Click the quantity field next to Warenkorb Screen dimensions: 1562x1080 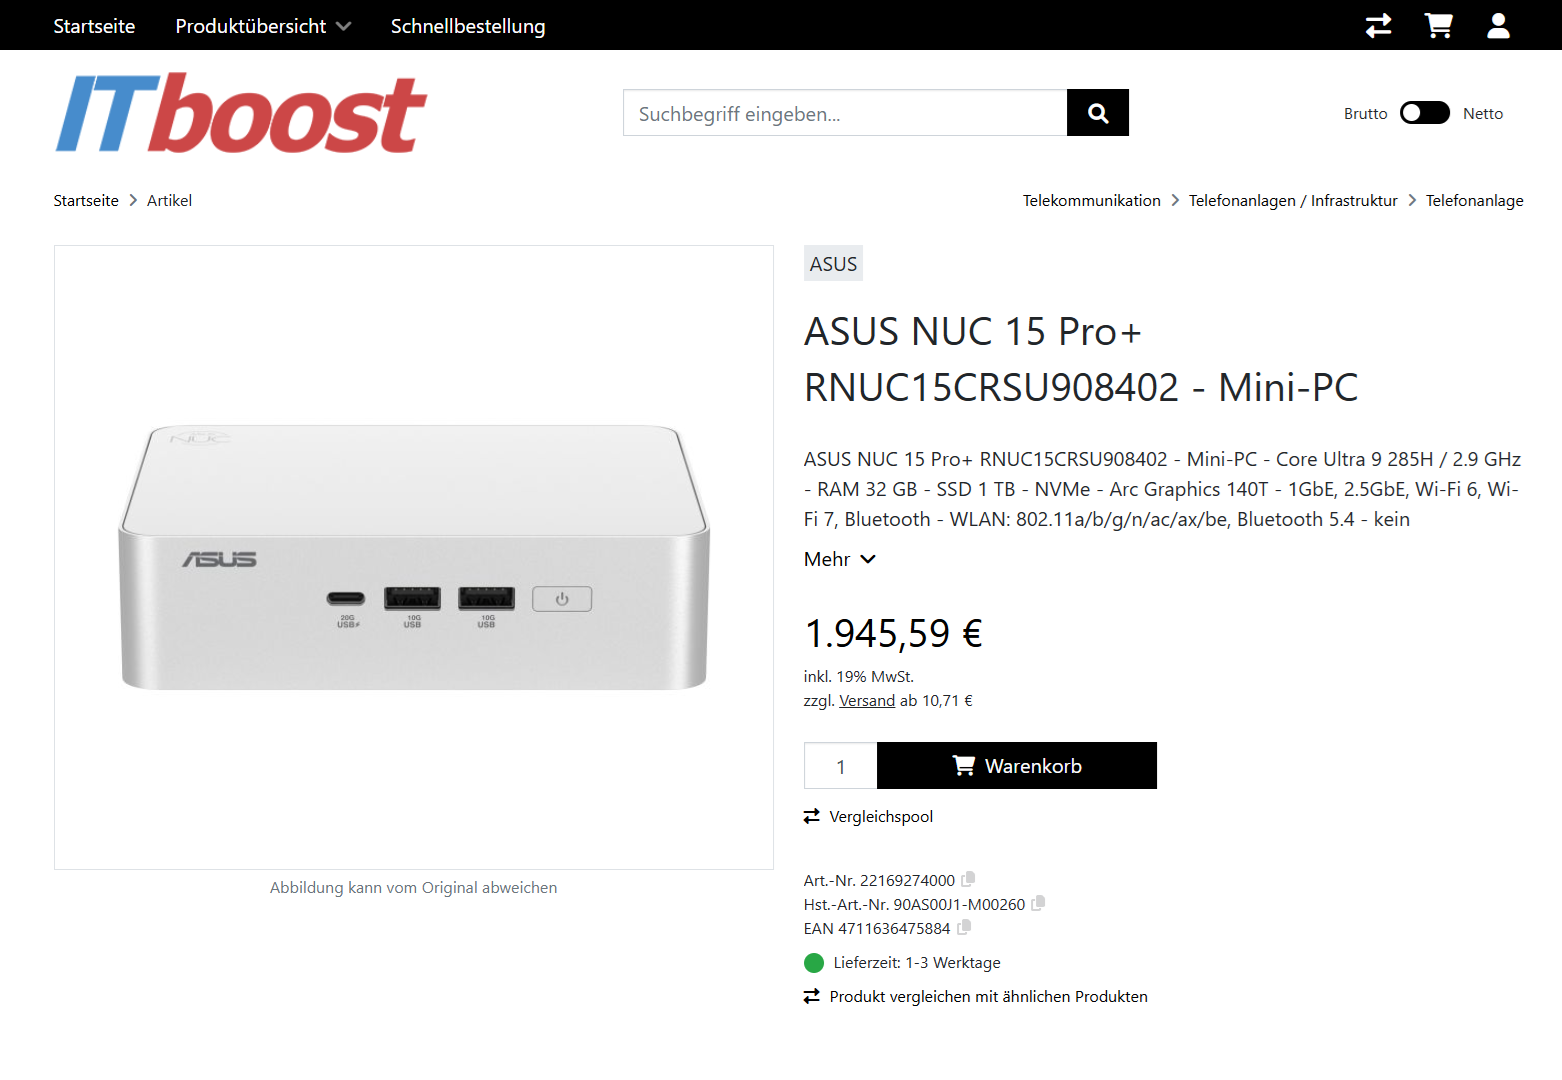click(x=841, y=766)
